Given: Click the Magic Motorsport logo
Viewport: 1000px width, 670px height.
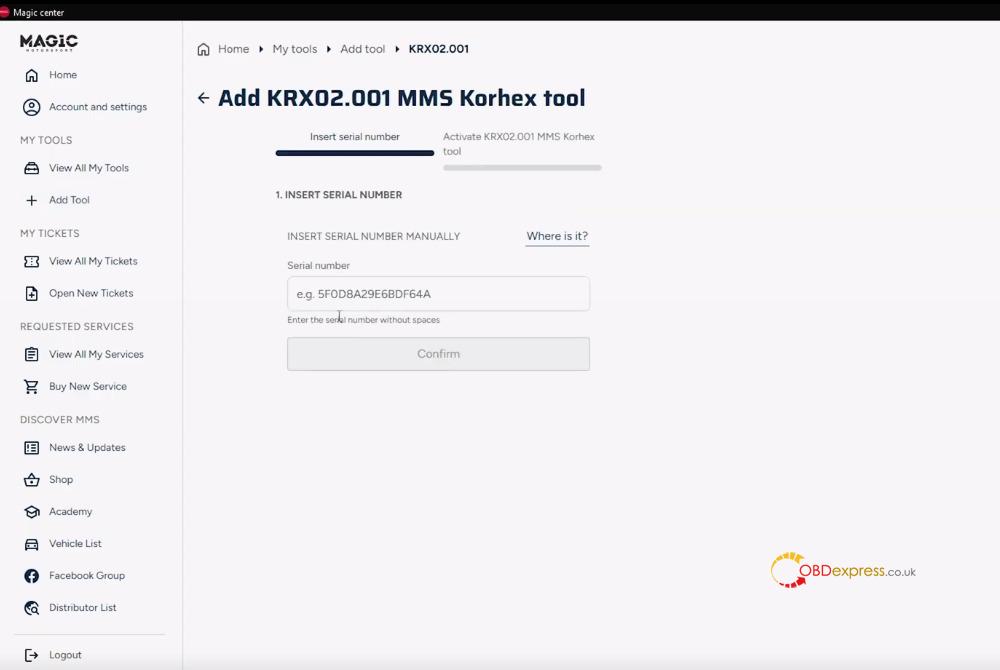Looking at the screenshot, I should (x=49, y=42).
